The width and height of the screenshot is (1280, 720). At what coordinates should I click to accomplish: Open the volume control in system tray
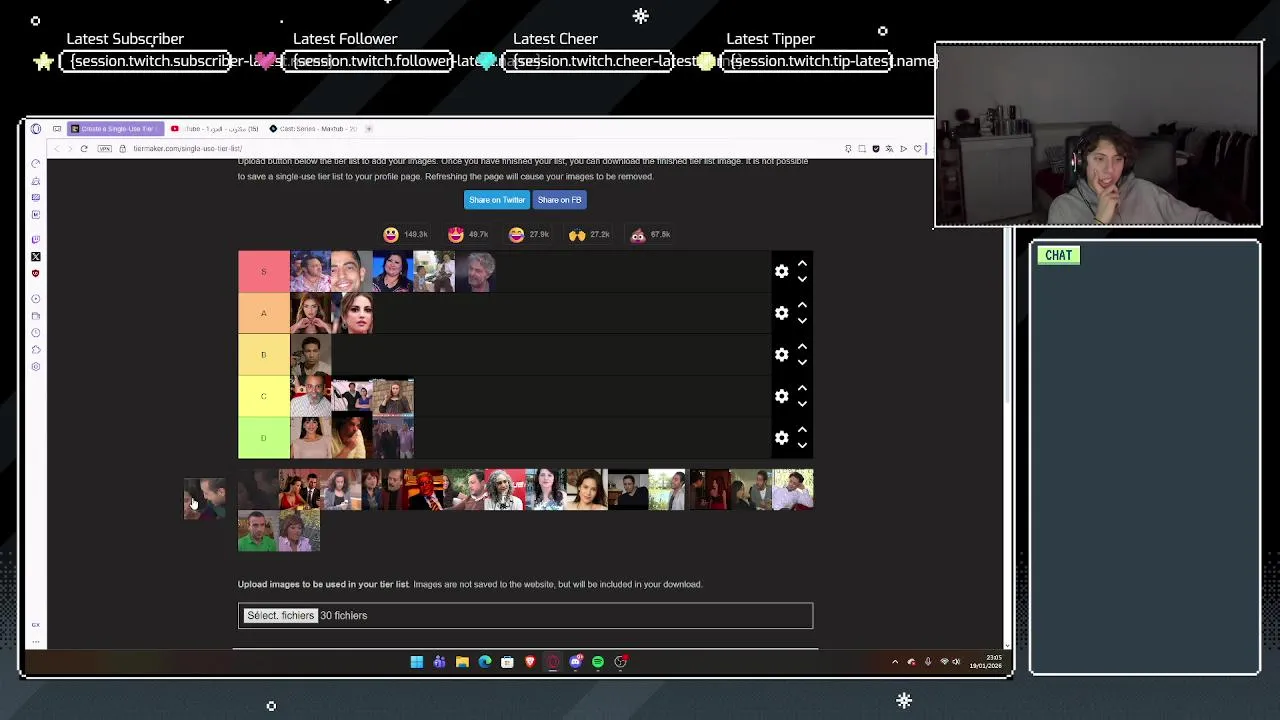click(x=956, y=662)
